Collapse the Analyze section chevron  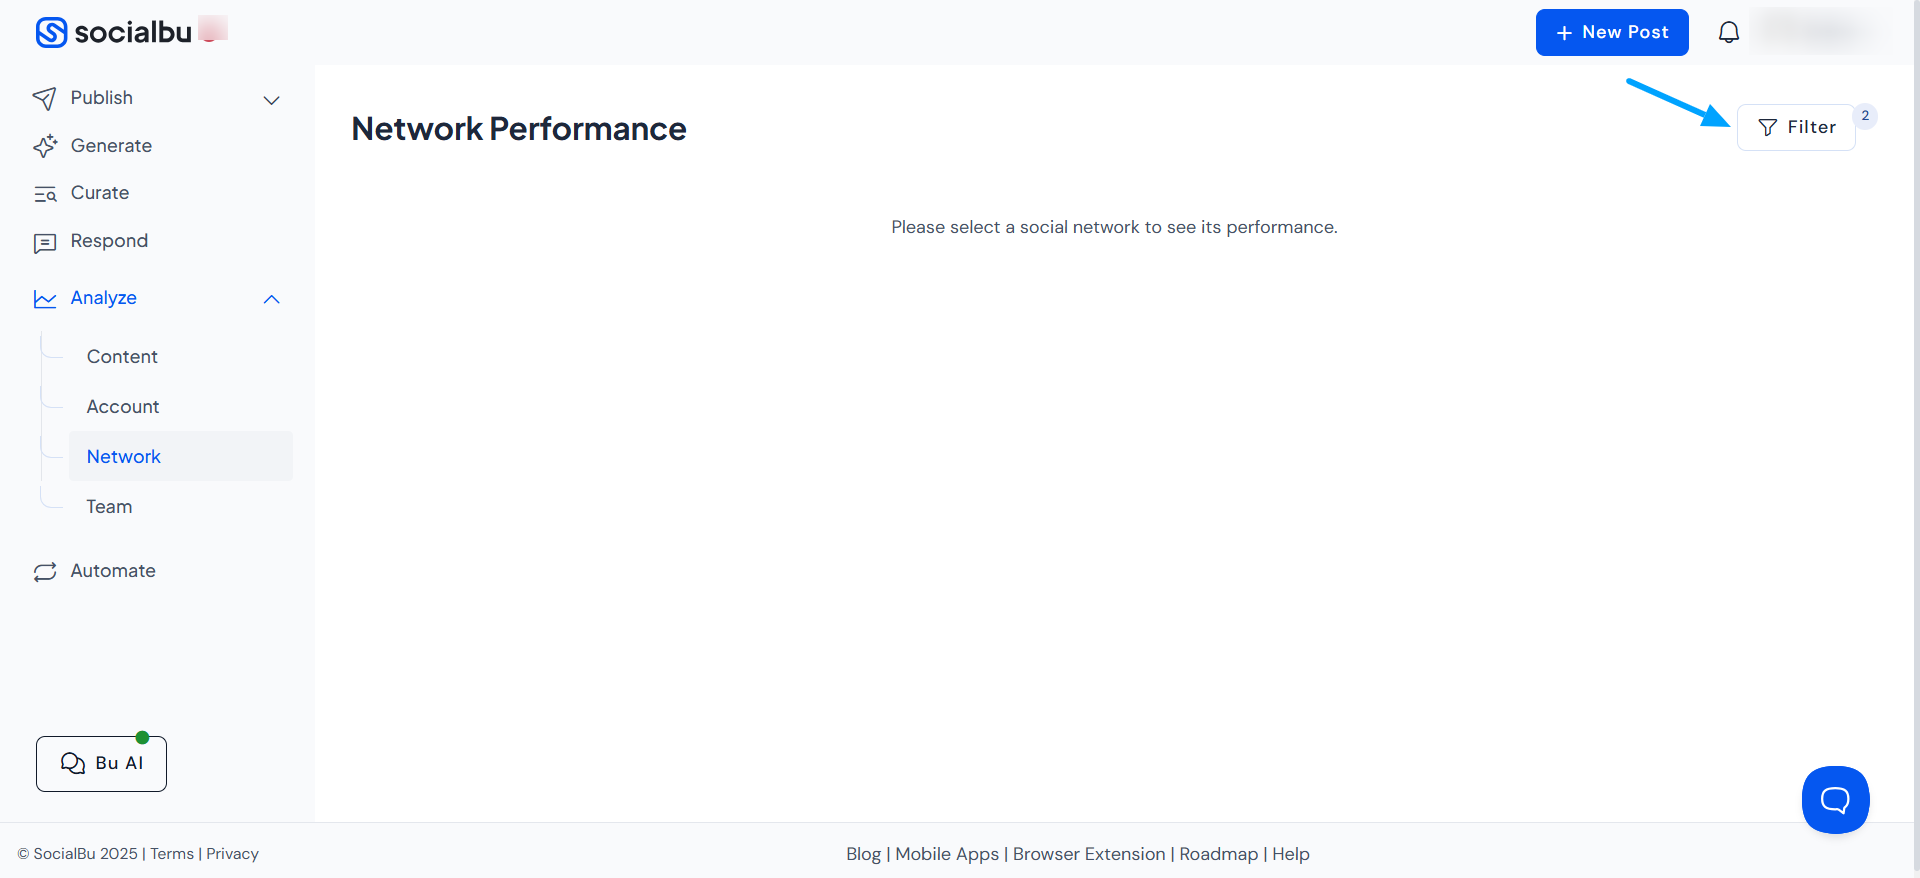pos(271,299)
